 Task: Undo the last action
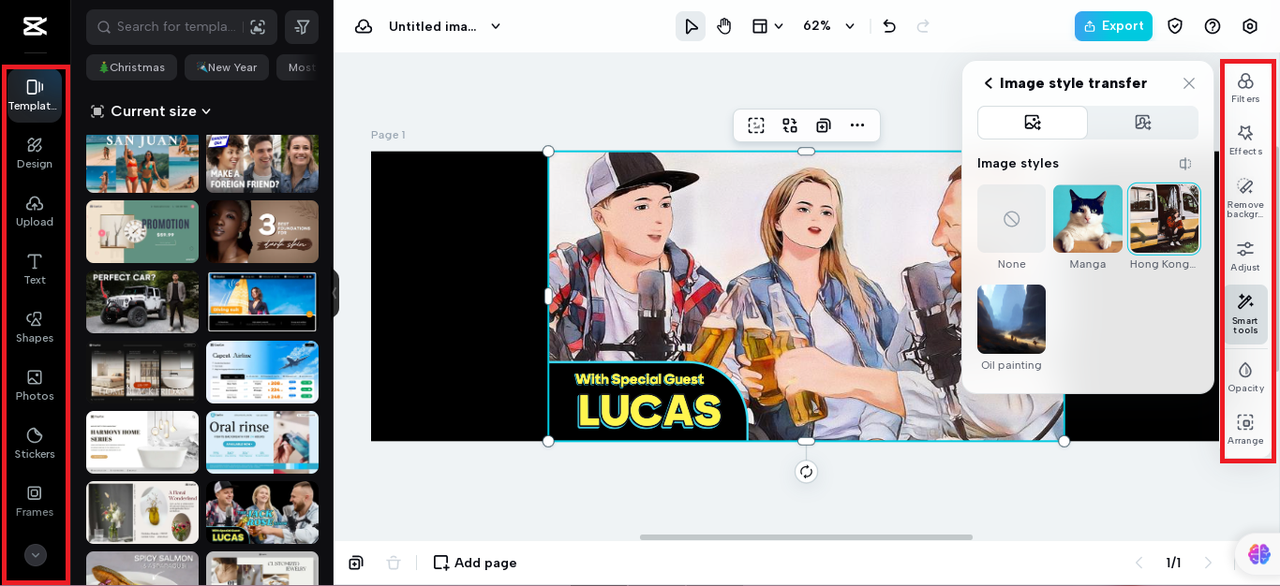(x=889, y=26)
